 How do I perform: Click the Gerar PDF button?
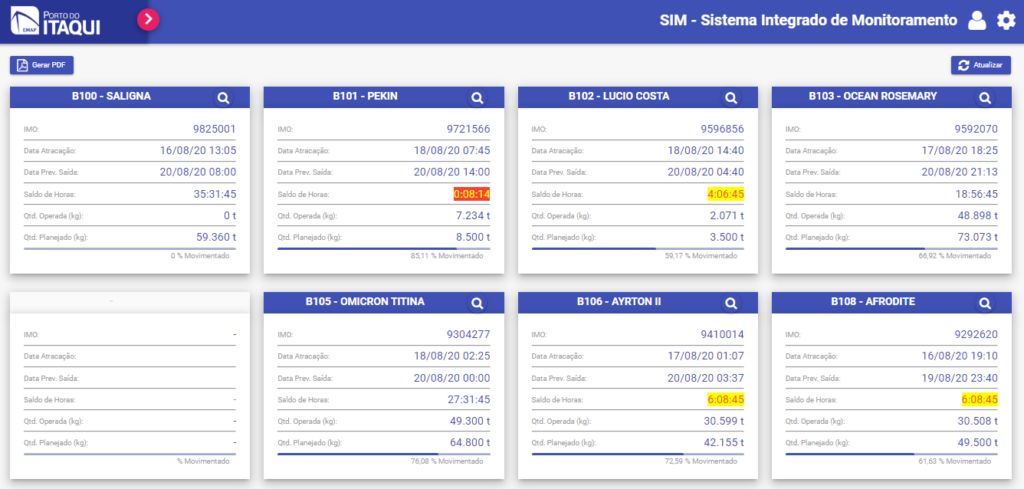pyautogui.click(x=42, y=65)
